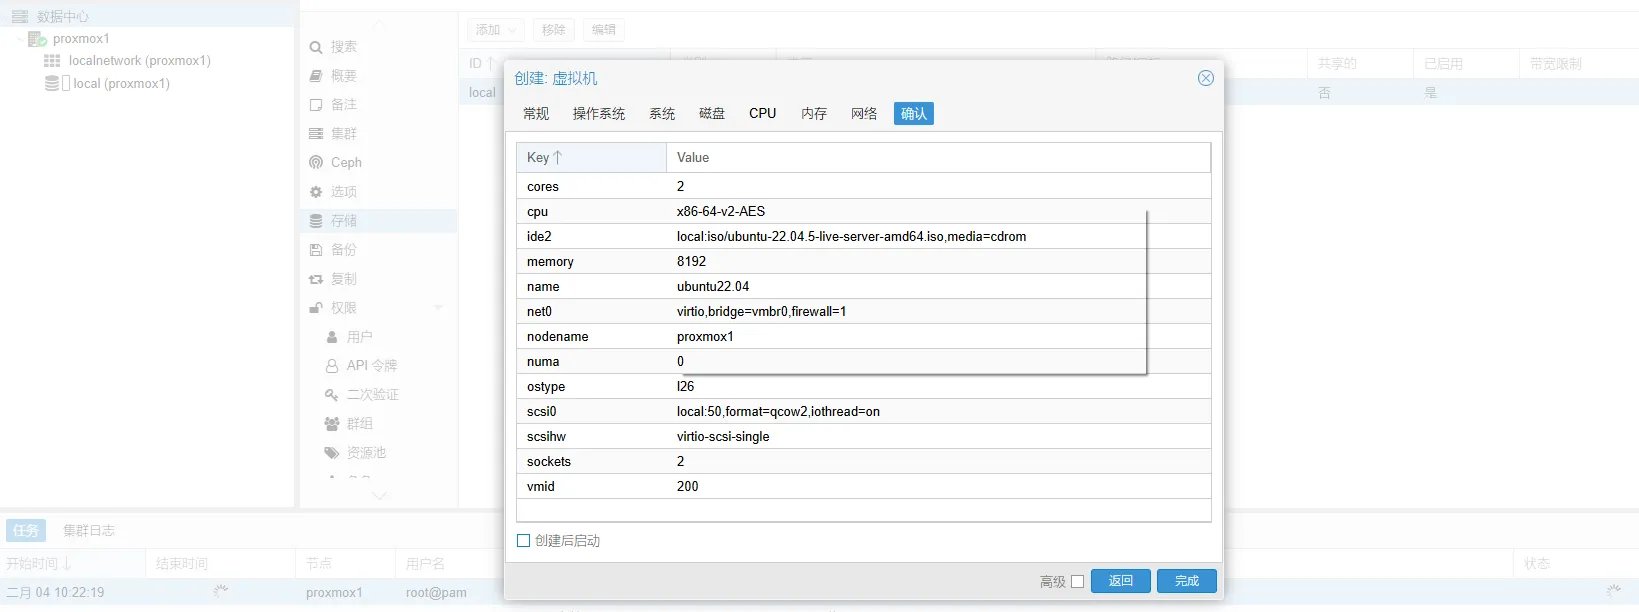Select the ide2 ISO path value
Screen dimensions: 1639x612
[x=851, y=237]
